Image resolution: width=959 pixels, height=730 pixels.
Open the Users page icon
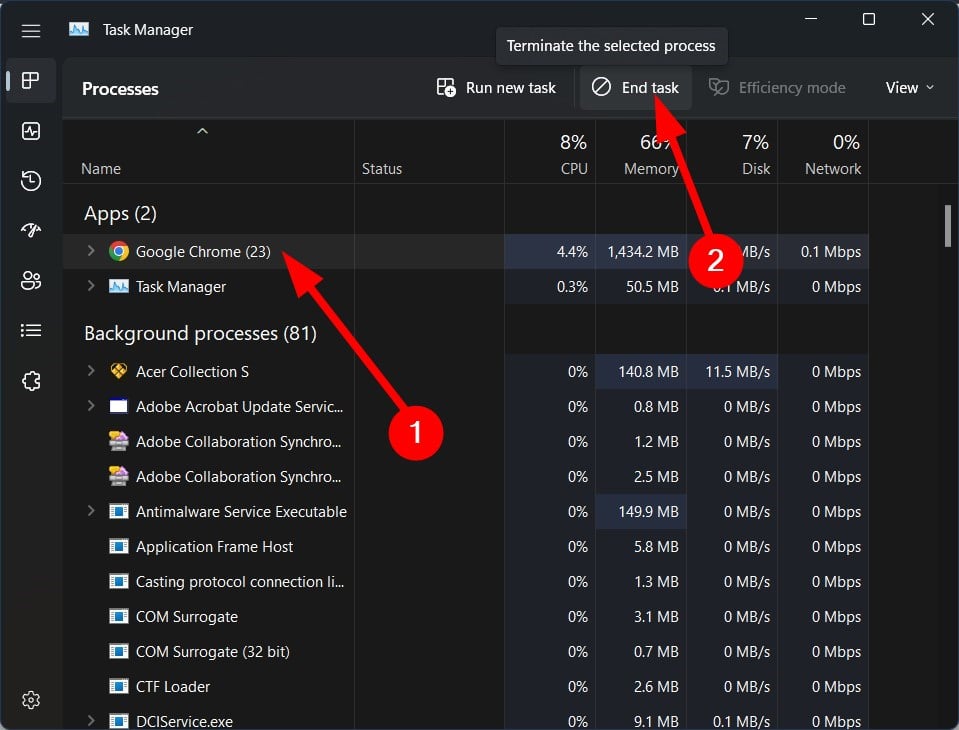pos(31,281)
